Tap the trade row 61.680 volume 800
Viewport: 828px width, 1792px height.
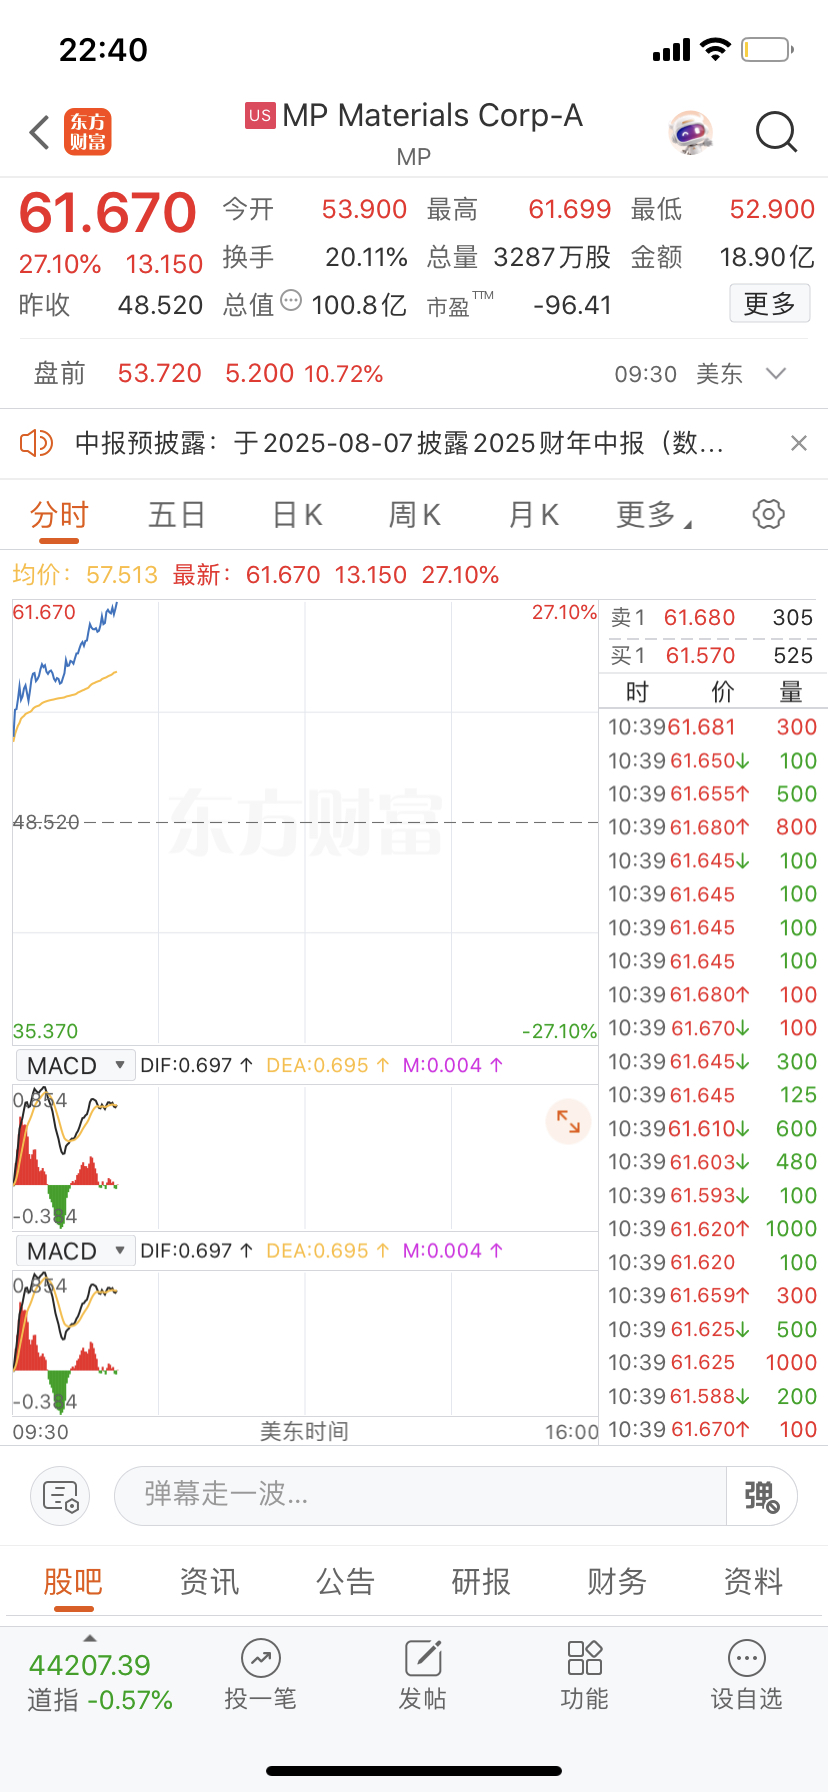pos(712,827)
